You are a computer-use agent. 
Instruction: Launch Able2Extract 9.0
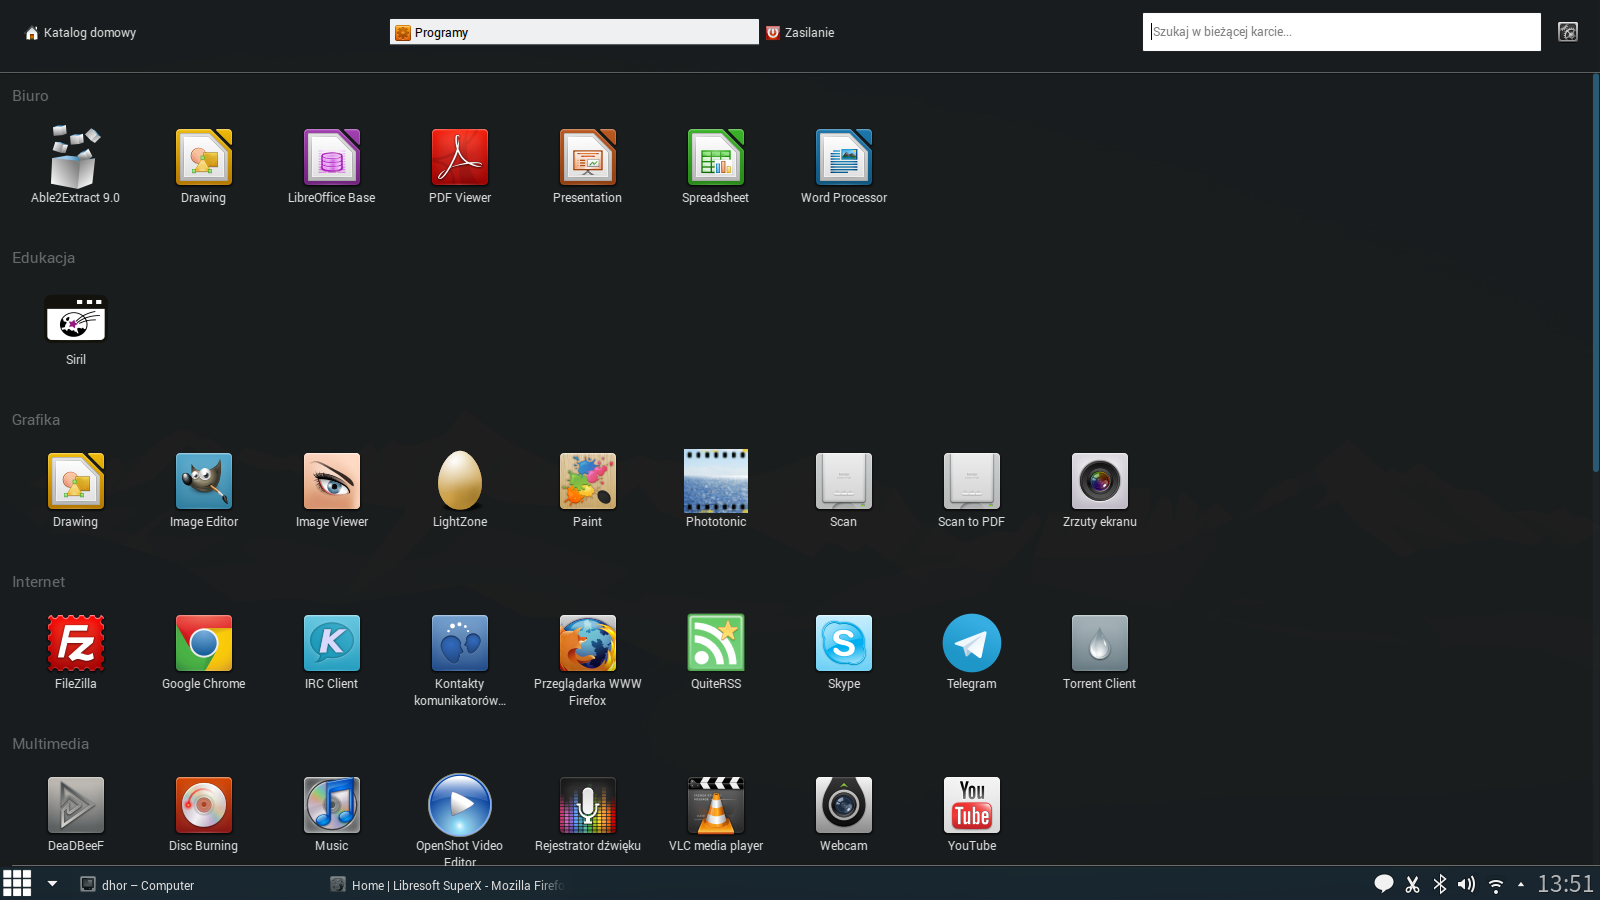click(75, 165)
